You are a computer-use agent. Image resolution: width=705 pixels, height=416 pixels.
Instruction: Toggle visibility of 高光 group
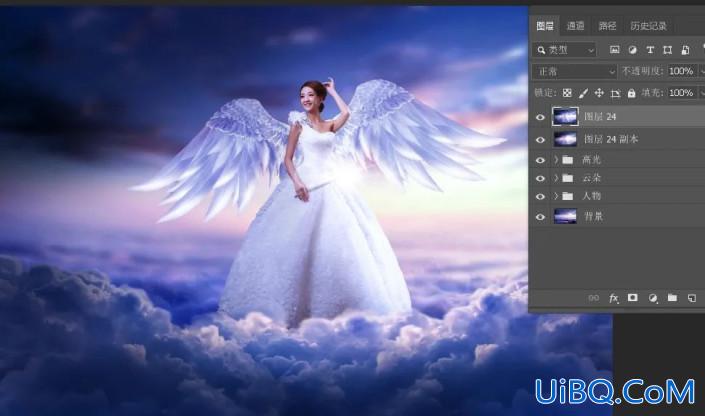[540, 160]
